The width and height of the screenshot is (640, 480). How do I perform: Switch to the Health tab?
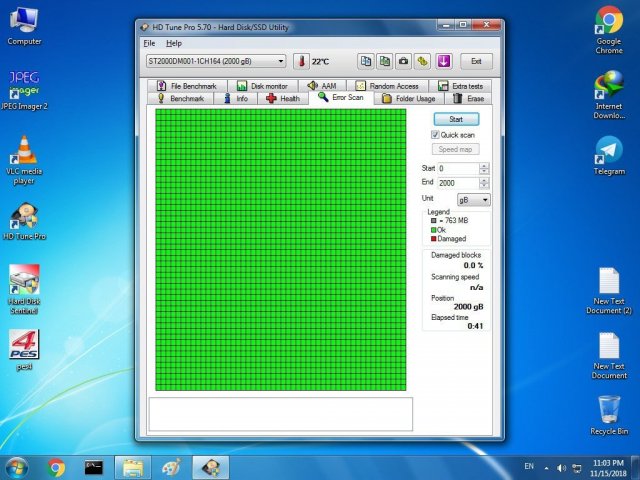283,99
